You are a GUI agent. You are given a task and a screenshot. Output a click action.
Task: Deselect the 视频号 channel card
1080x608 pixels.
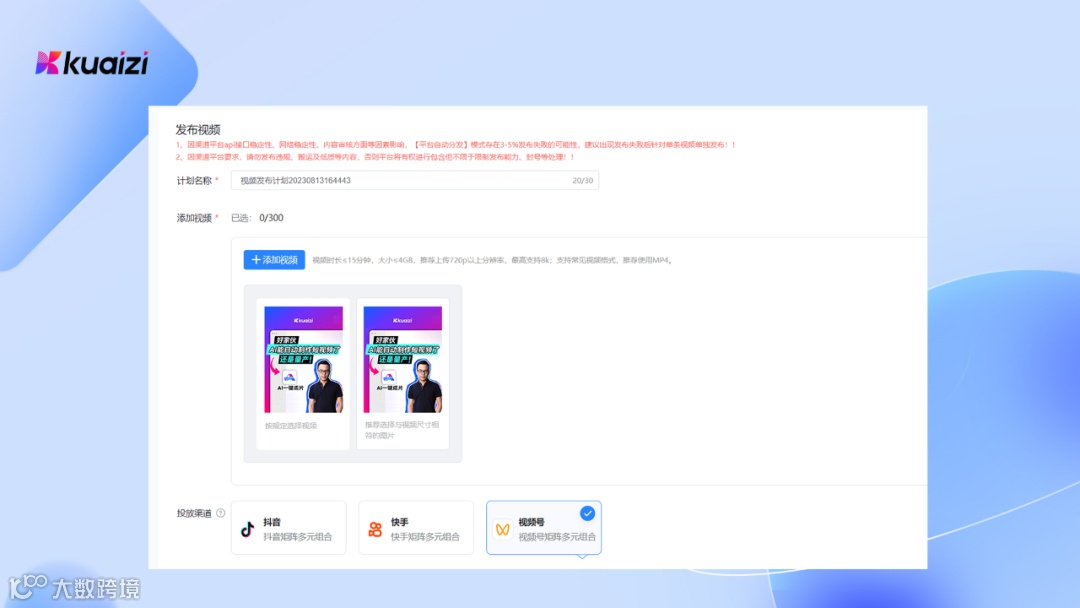click(x=543, y=528)
